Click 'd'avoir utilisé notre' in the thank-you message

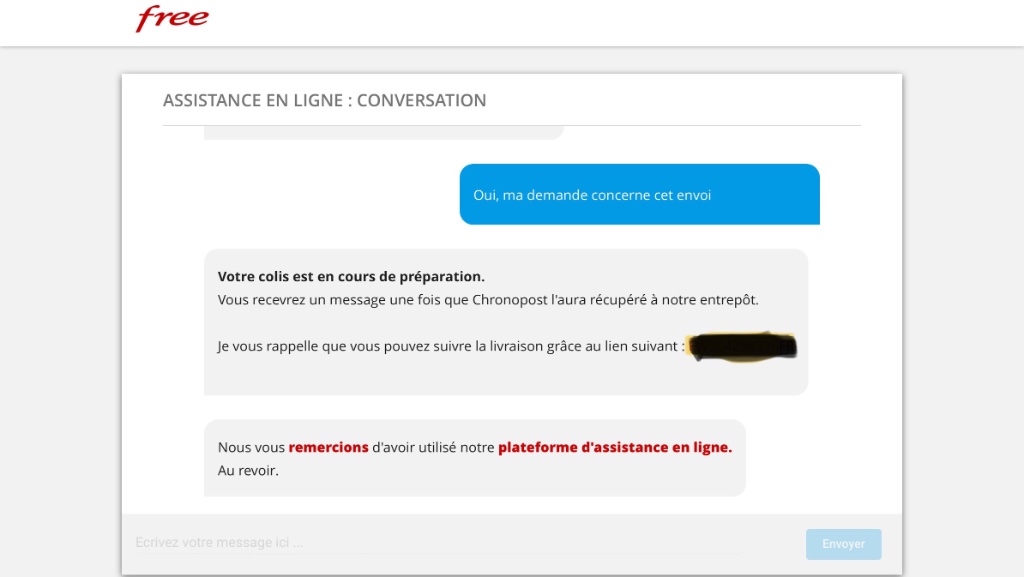tap(432, 448)
